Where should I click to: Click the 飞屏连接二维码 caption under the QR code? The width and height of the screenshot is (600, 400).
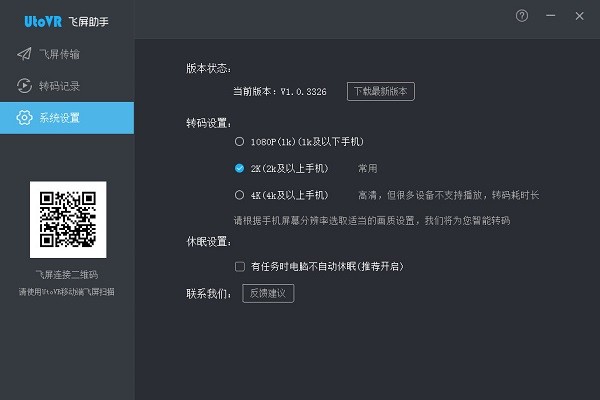67,274
